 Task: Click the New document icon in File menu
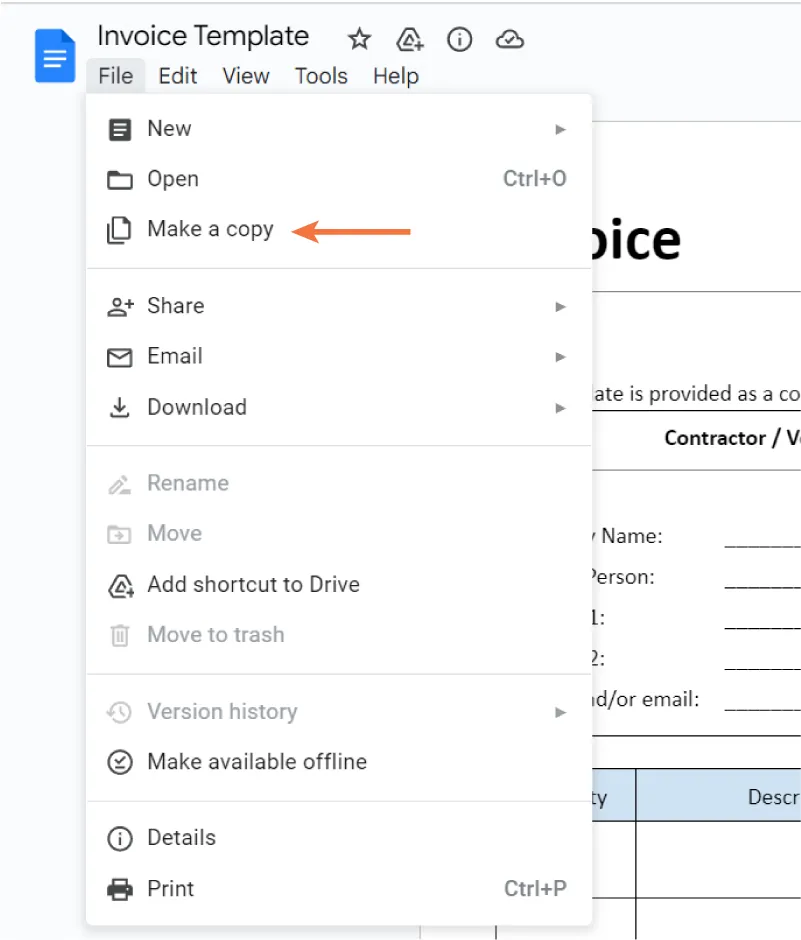[x=120, y=128]
